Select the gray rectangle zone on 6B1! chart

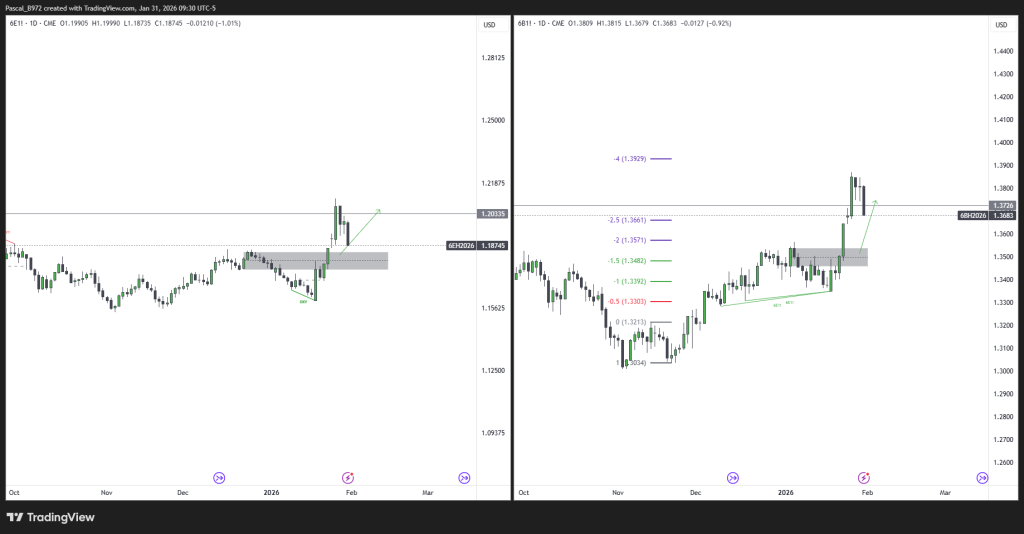(829, 257)
